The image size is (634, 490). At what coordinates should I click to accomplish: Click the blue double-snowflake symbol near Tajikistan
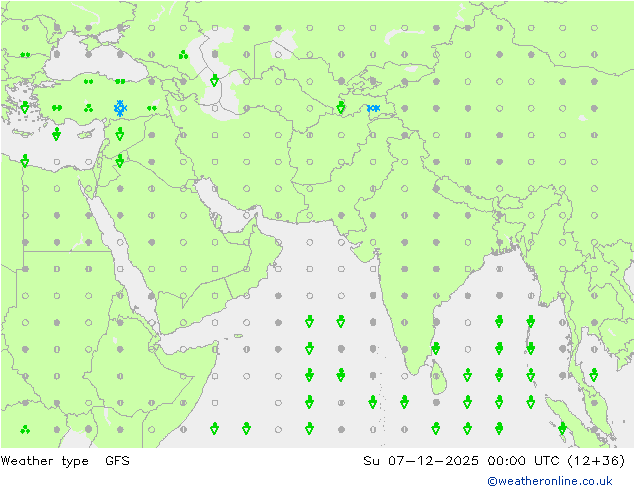coord(373,108)
